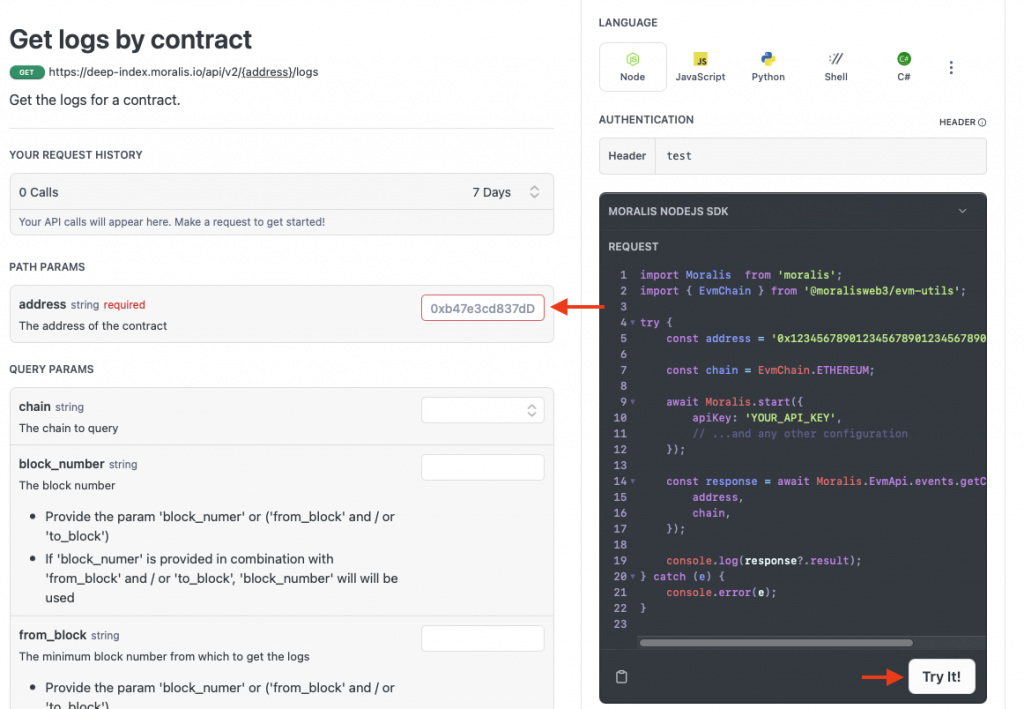Click the '0 Calls' request history text
Viewport: 1024px width, 709px height.
(x=39, y=192)
